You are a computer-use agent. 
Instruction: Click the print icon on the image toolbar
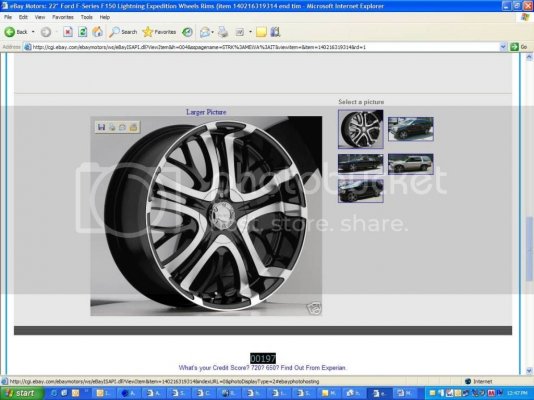point(112,127)
